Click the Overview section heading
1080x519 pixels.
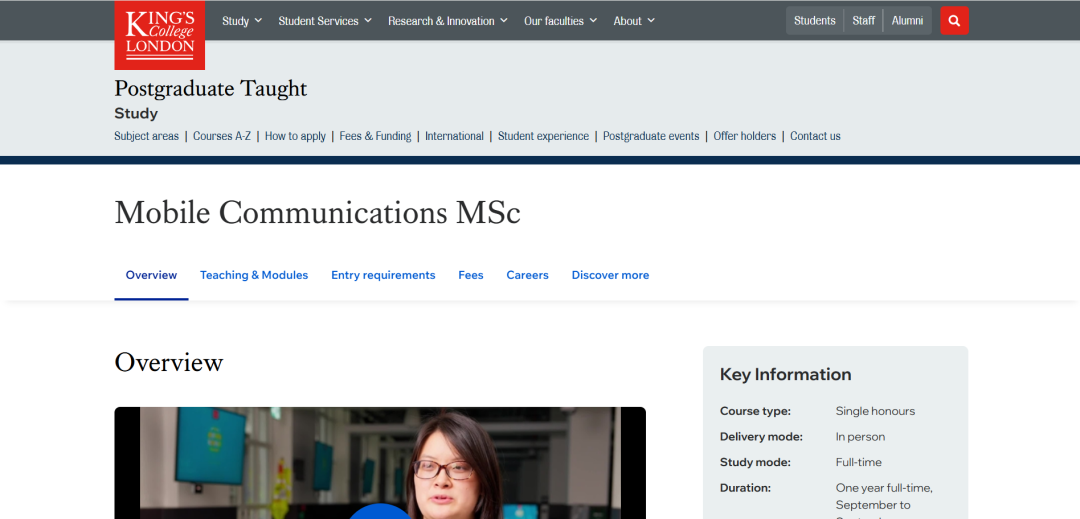(169, 363)
